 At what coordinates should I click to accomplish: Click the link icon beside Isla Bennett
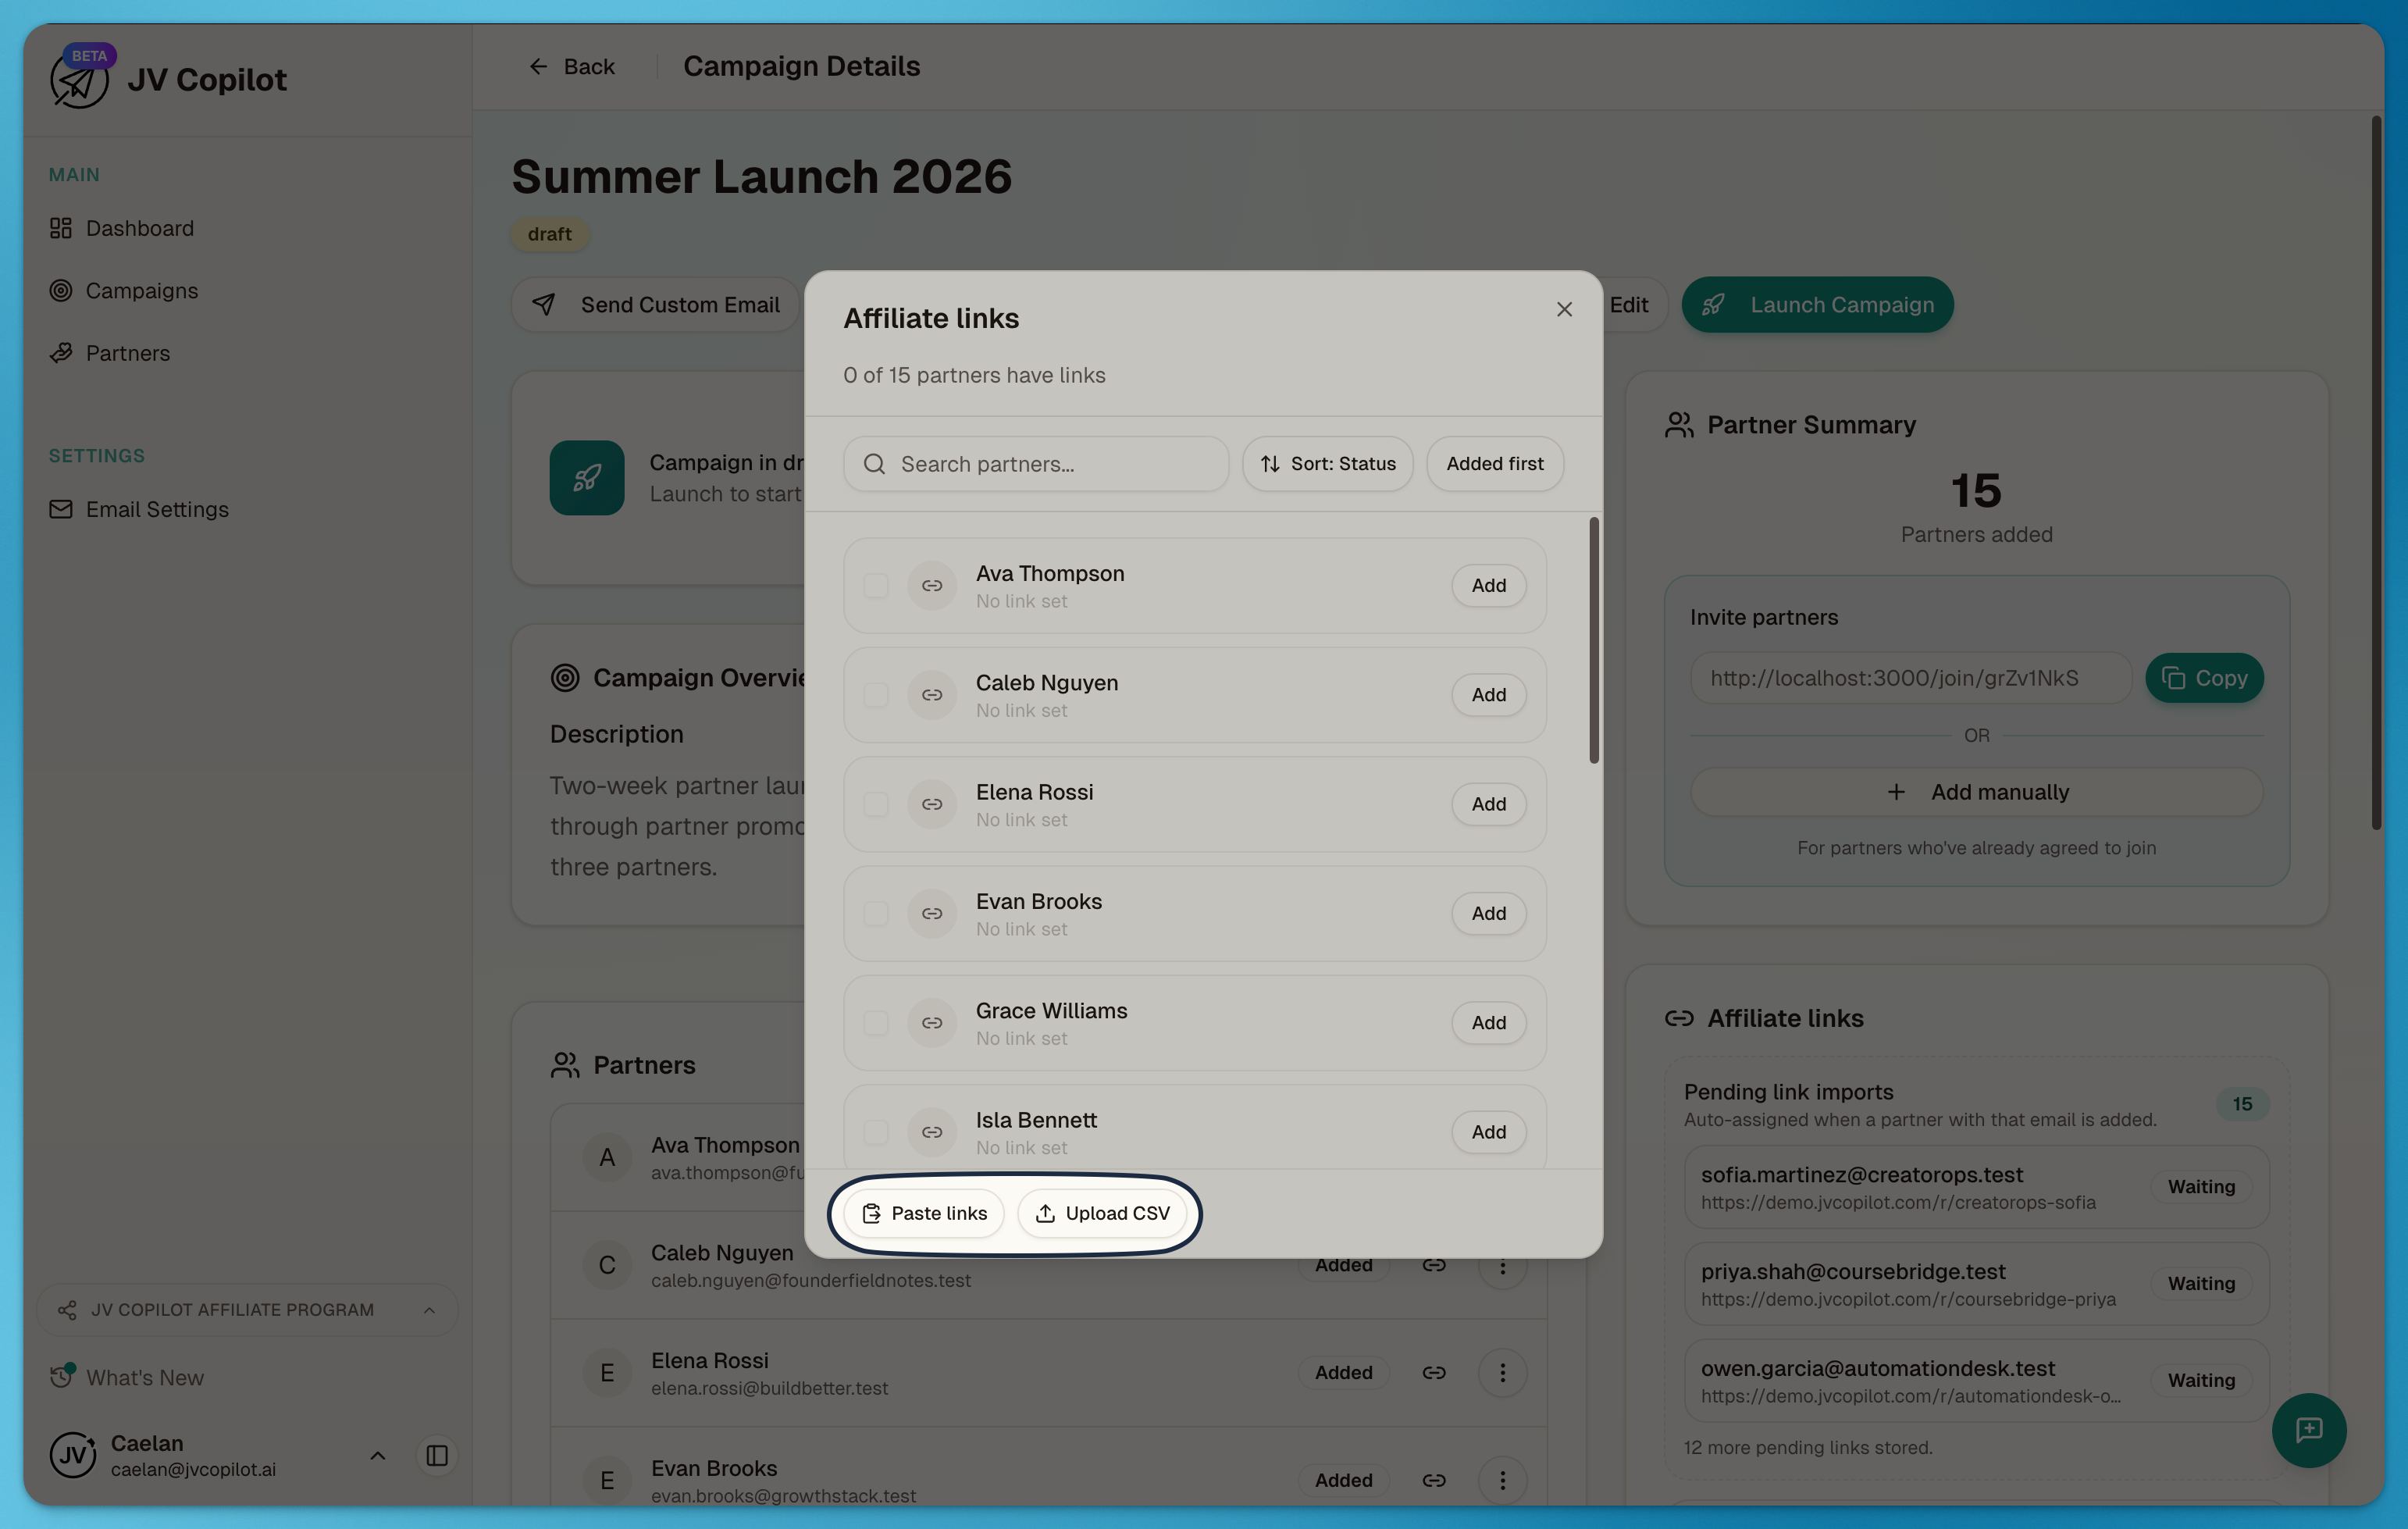click(932, 1132)
